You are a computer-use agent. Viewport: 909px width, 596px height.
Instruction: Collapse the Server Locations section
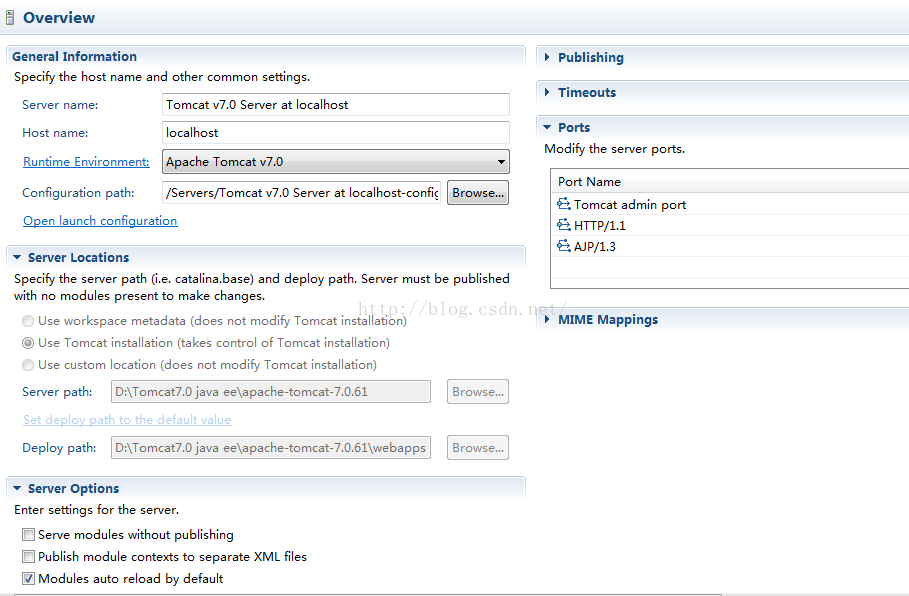(17, 257)
